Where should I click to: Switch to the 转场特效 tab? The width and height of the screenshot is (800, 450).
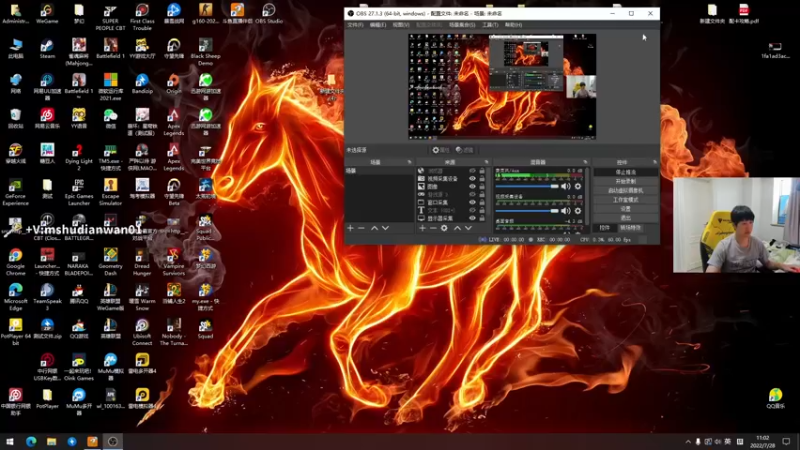pos(631,228)
